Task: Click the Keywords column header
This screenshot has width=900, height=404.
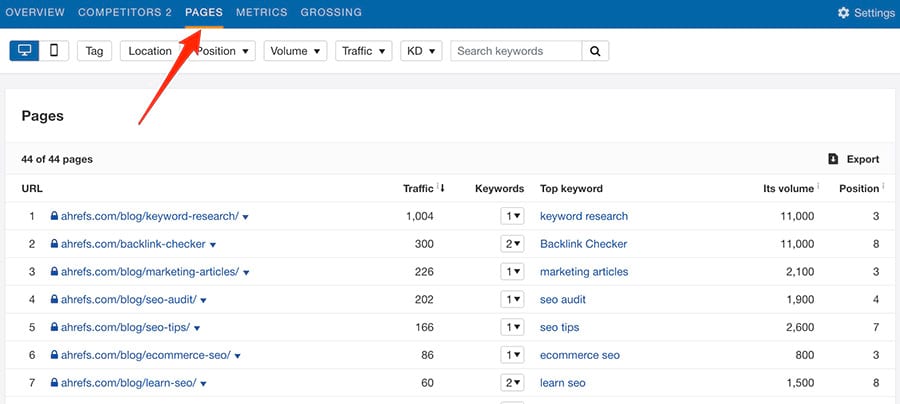Action: coord(499,188)
